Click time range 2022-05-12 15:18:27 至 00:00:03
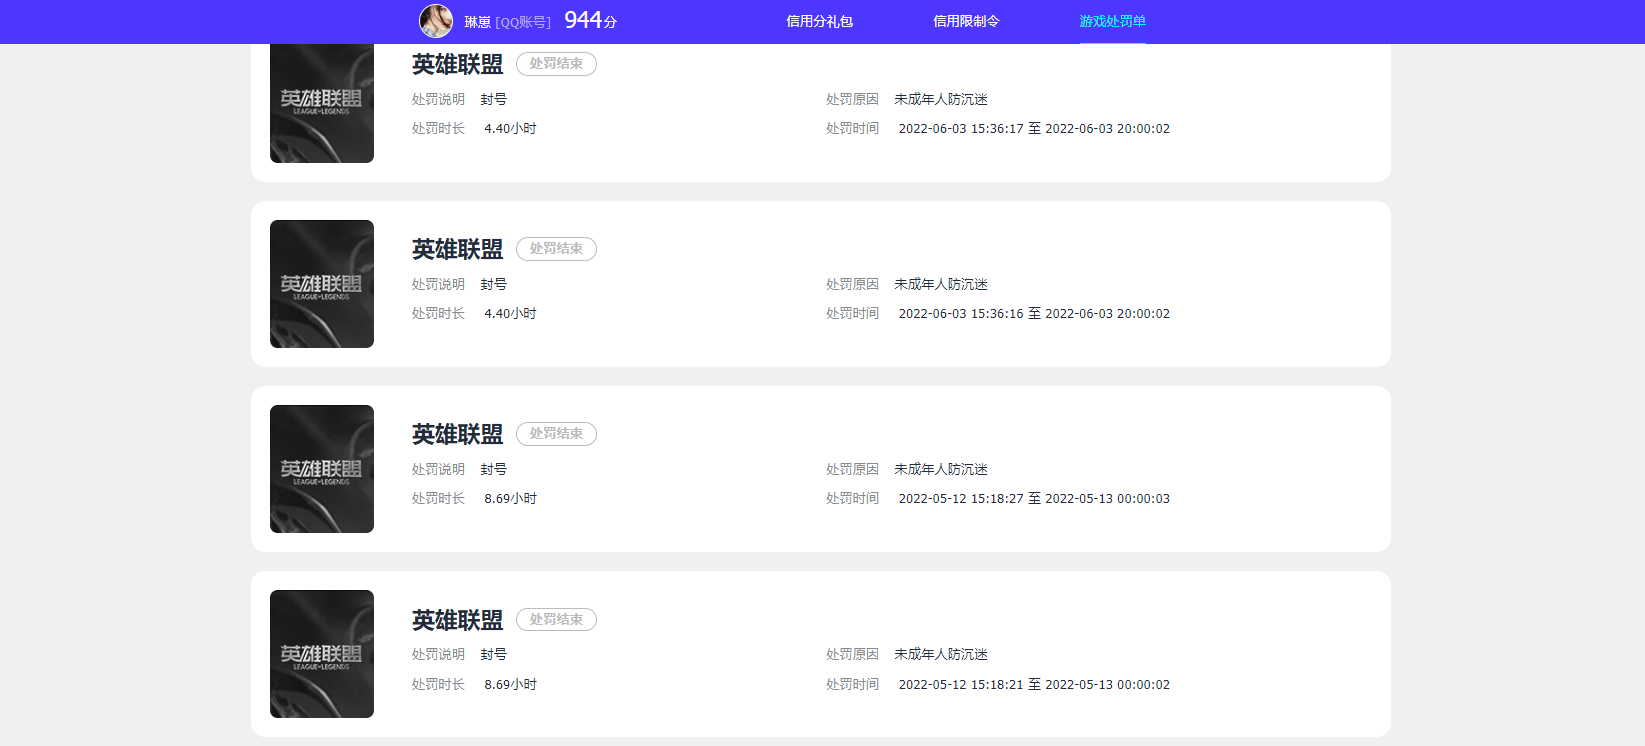Screen dimensions: 1645x746 [x=1034, y=498]
